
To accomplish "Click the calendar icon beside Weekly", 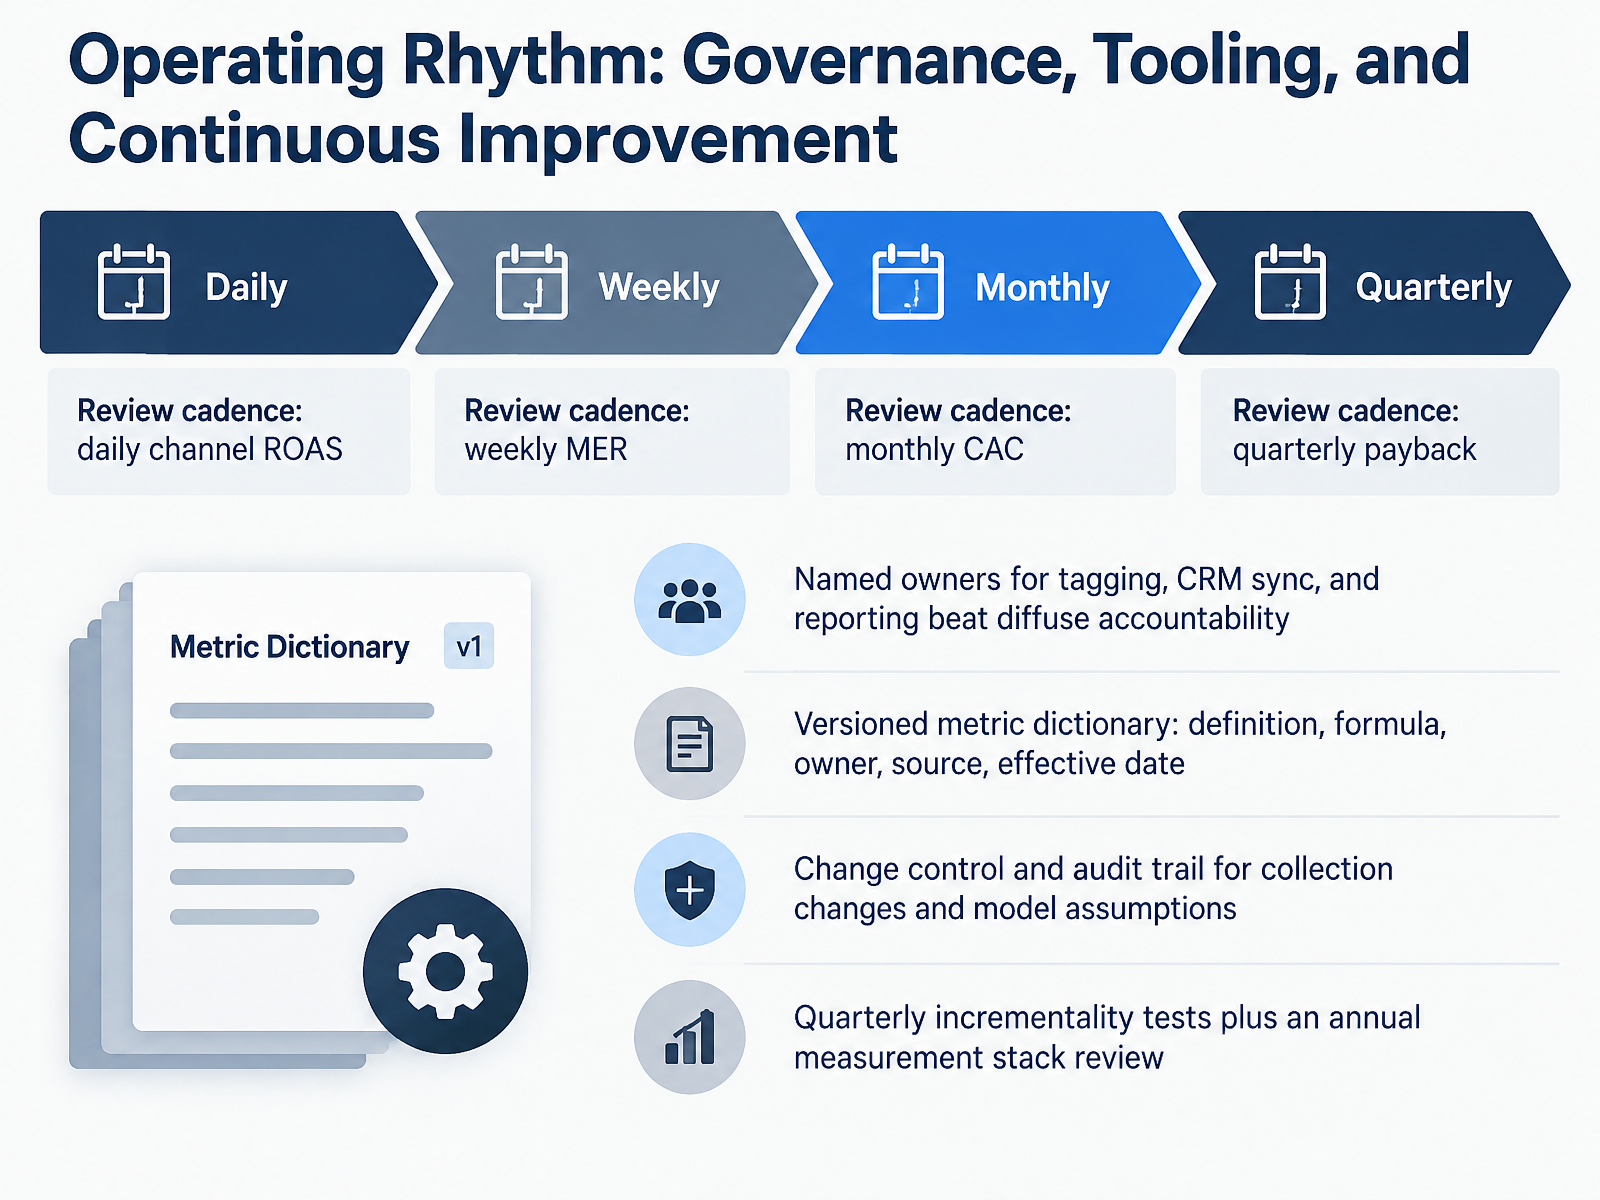I will [532, 282].
